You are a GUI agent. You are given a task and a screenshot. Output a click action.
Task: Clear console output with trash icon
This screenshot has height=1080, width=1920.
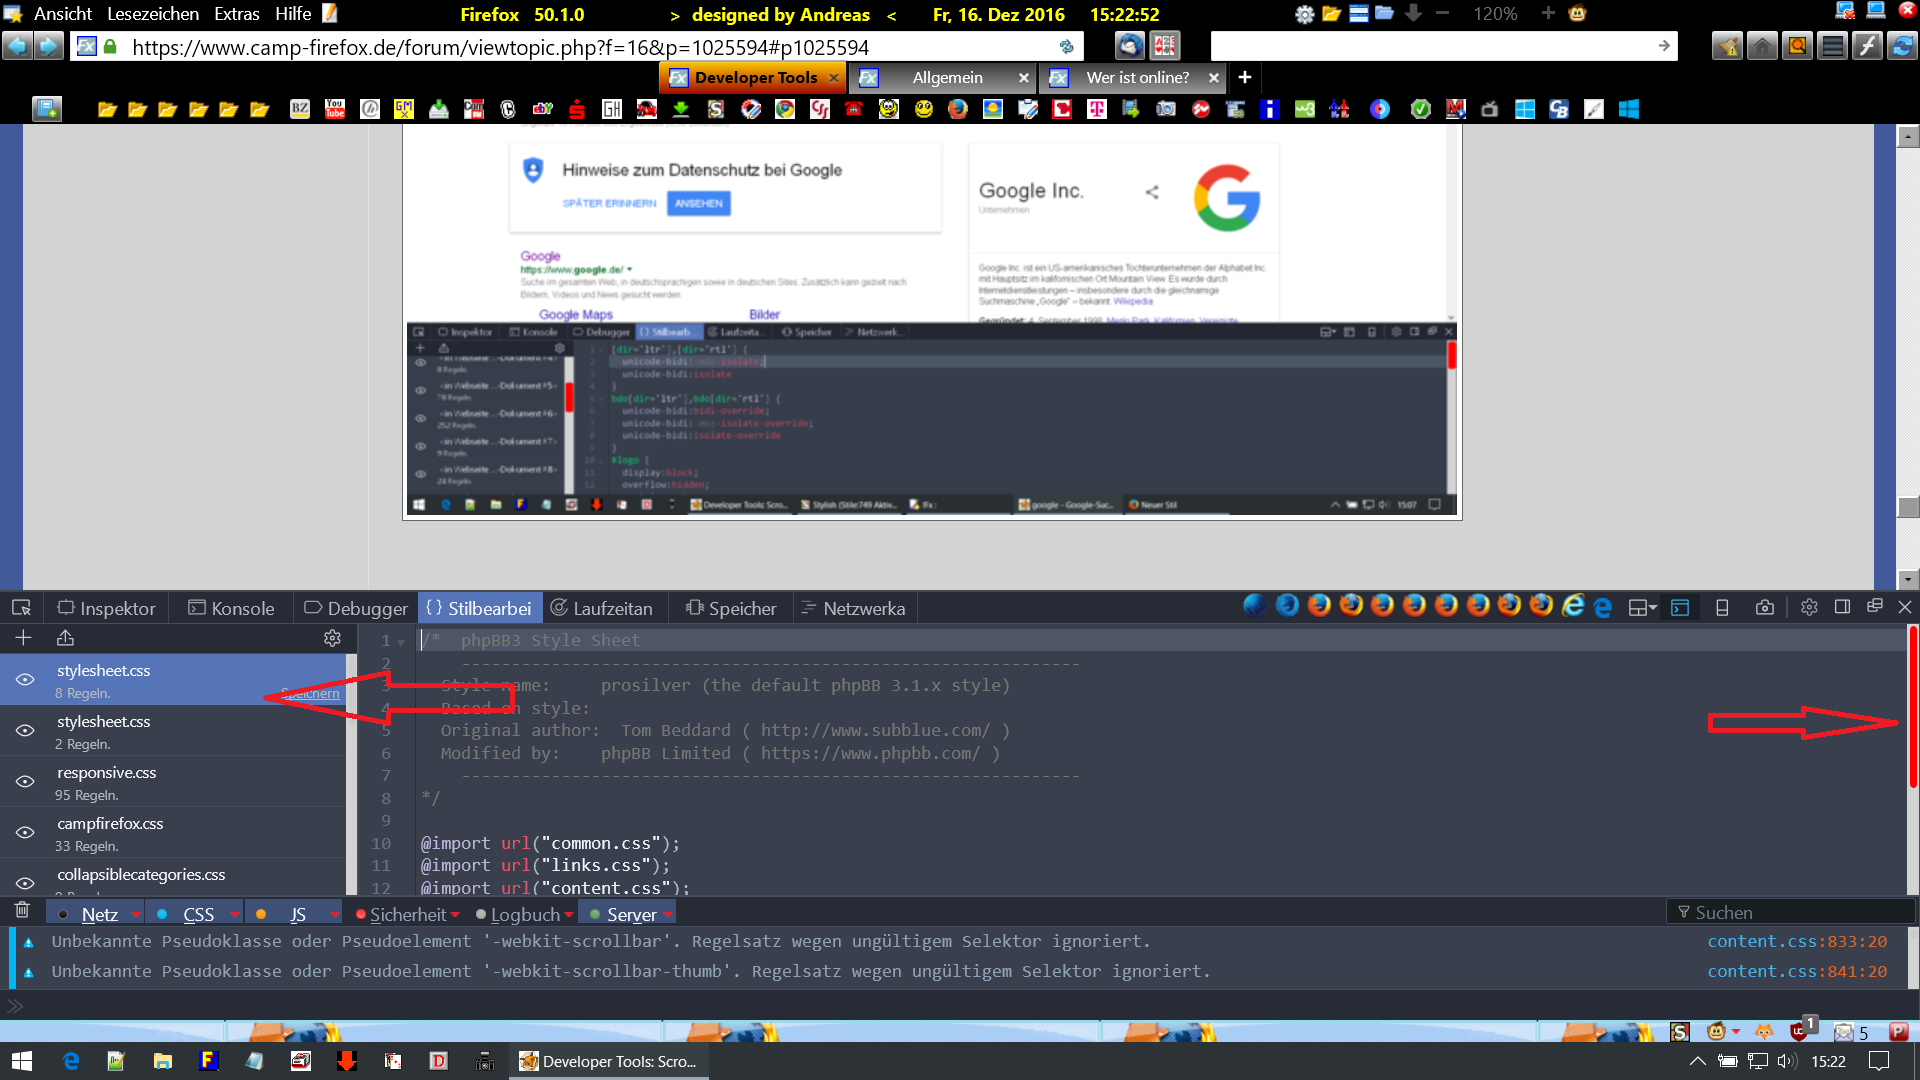pyautogui.click(x=22, y=910)
